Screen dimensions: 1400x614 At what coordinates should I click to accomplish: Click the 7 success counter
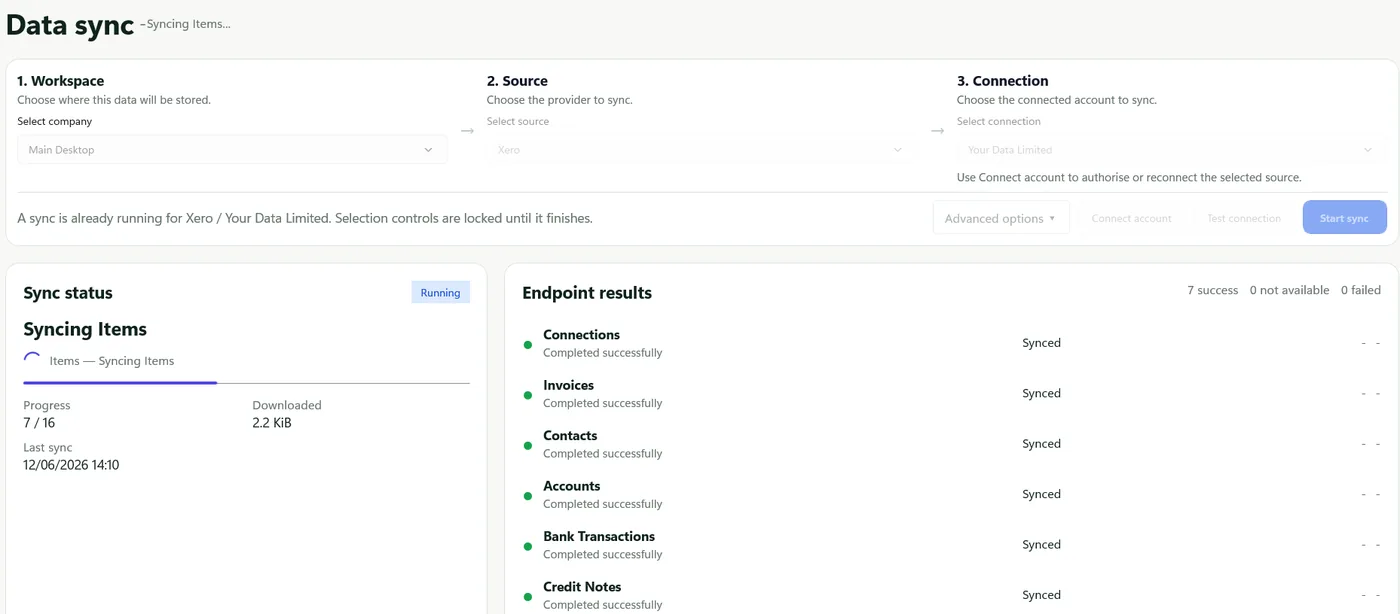[x=1212, y=290]
